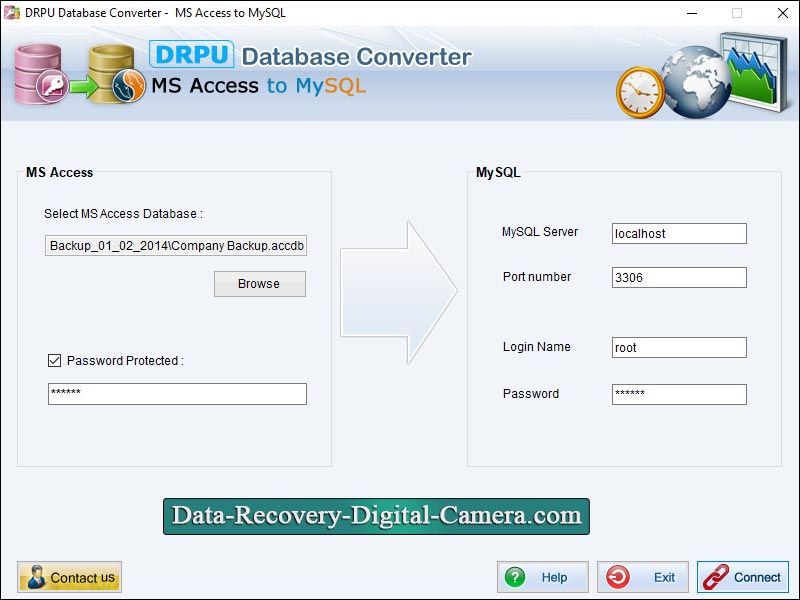This screenshot has width=800, height=600.
Task: Click the chain-link icon on the Connect button
Action: pyautogui.click(x=713, y=577)
